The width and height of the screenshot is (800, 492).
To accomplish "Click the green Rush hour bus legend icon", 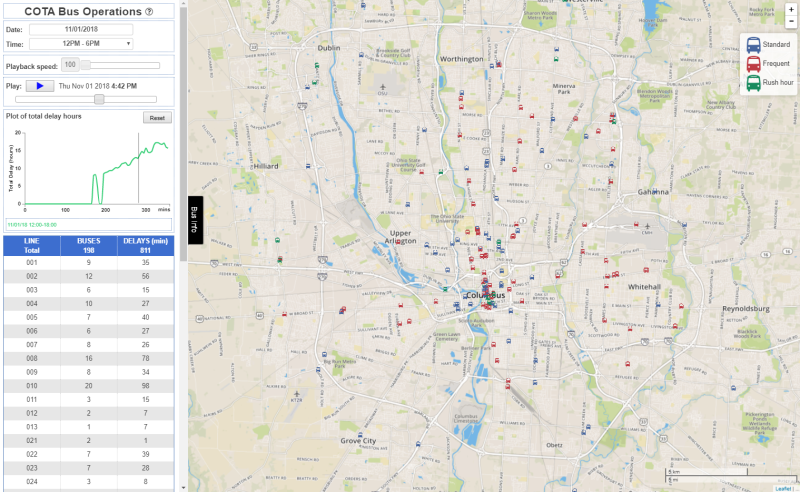I will coord(753,83).
